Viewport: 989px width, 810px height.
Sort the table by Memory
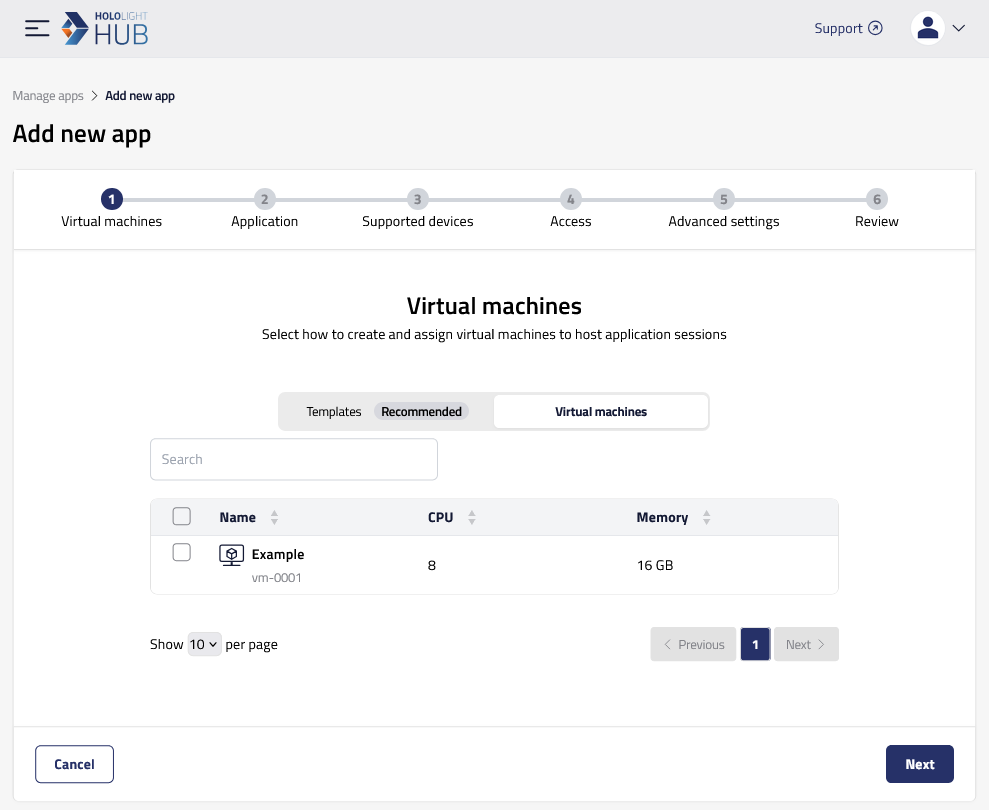706,517
